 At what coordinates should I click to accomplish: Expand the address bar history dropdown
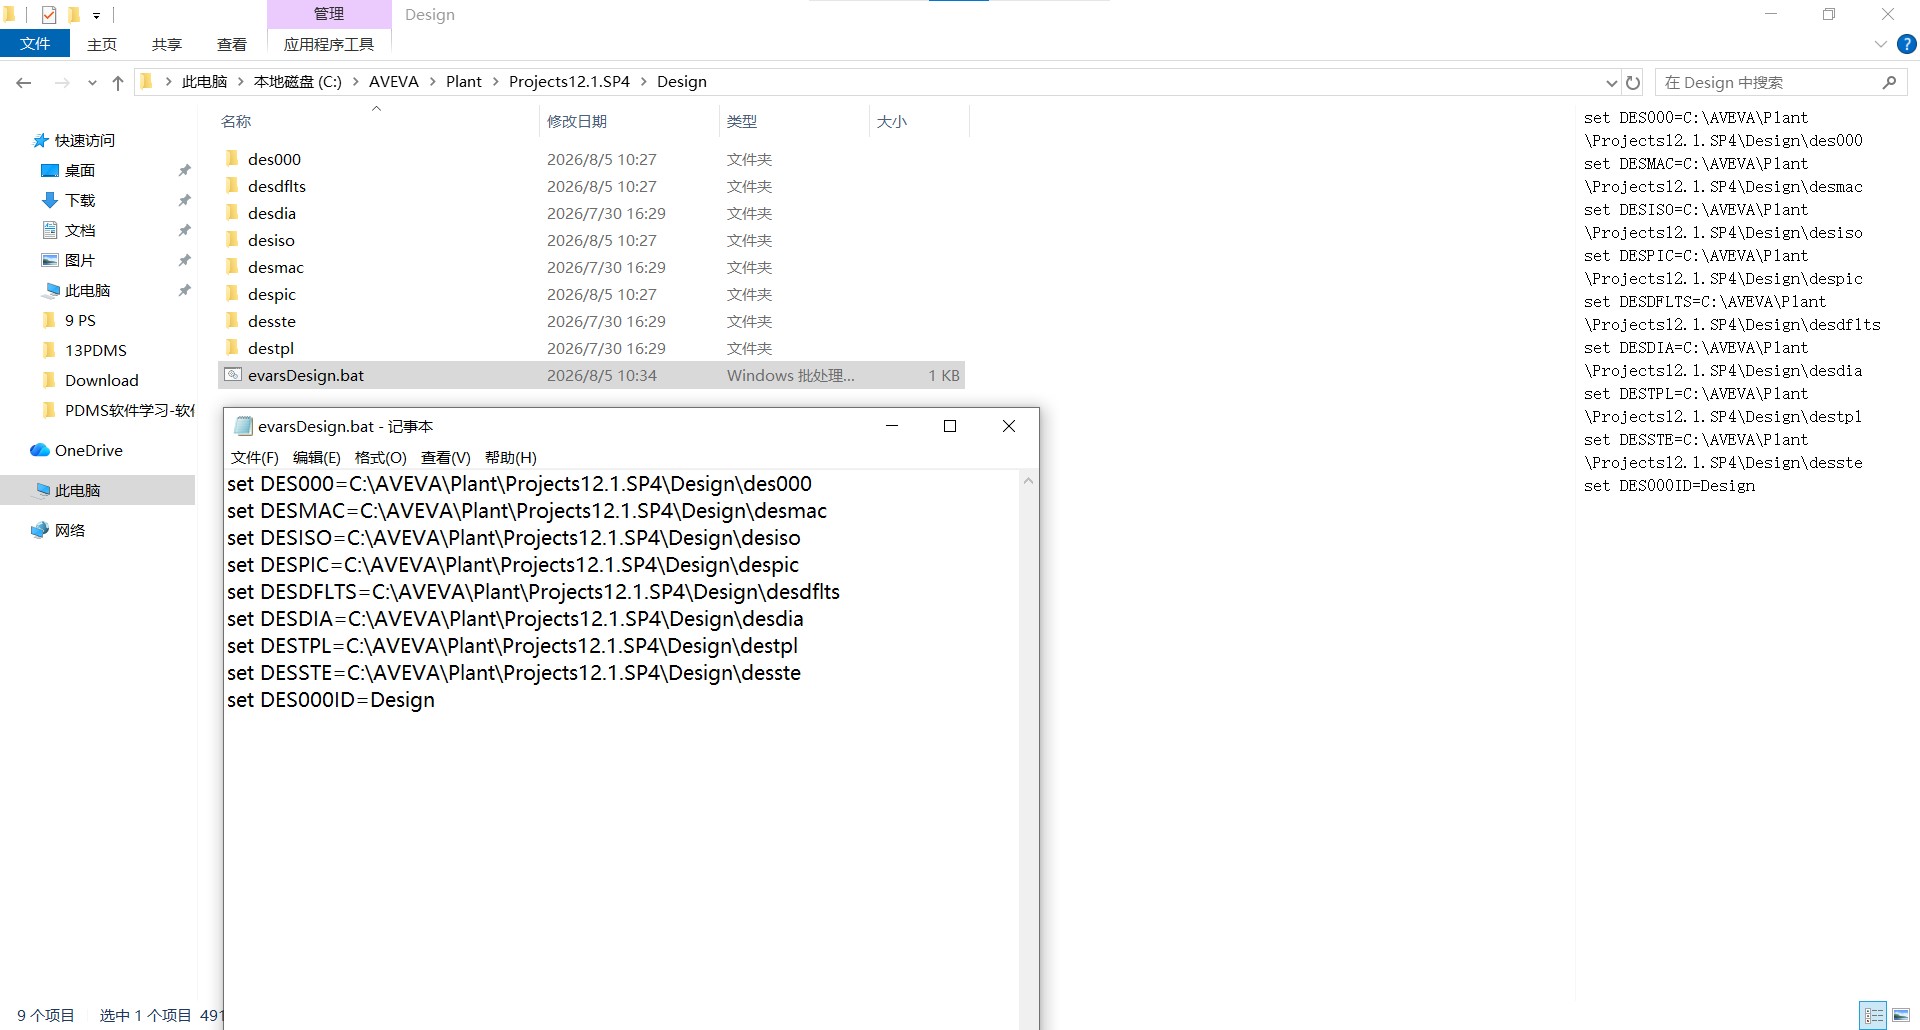[1611, 83]
